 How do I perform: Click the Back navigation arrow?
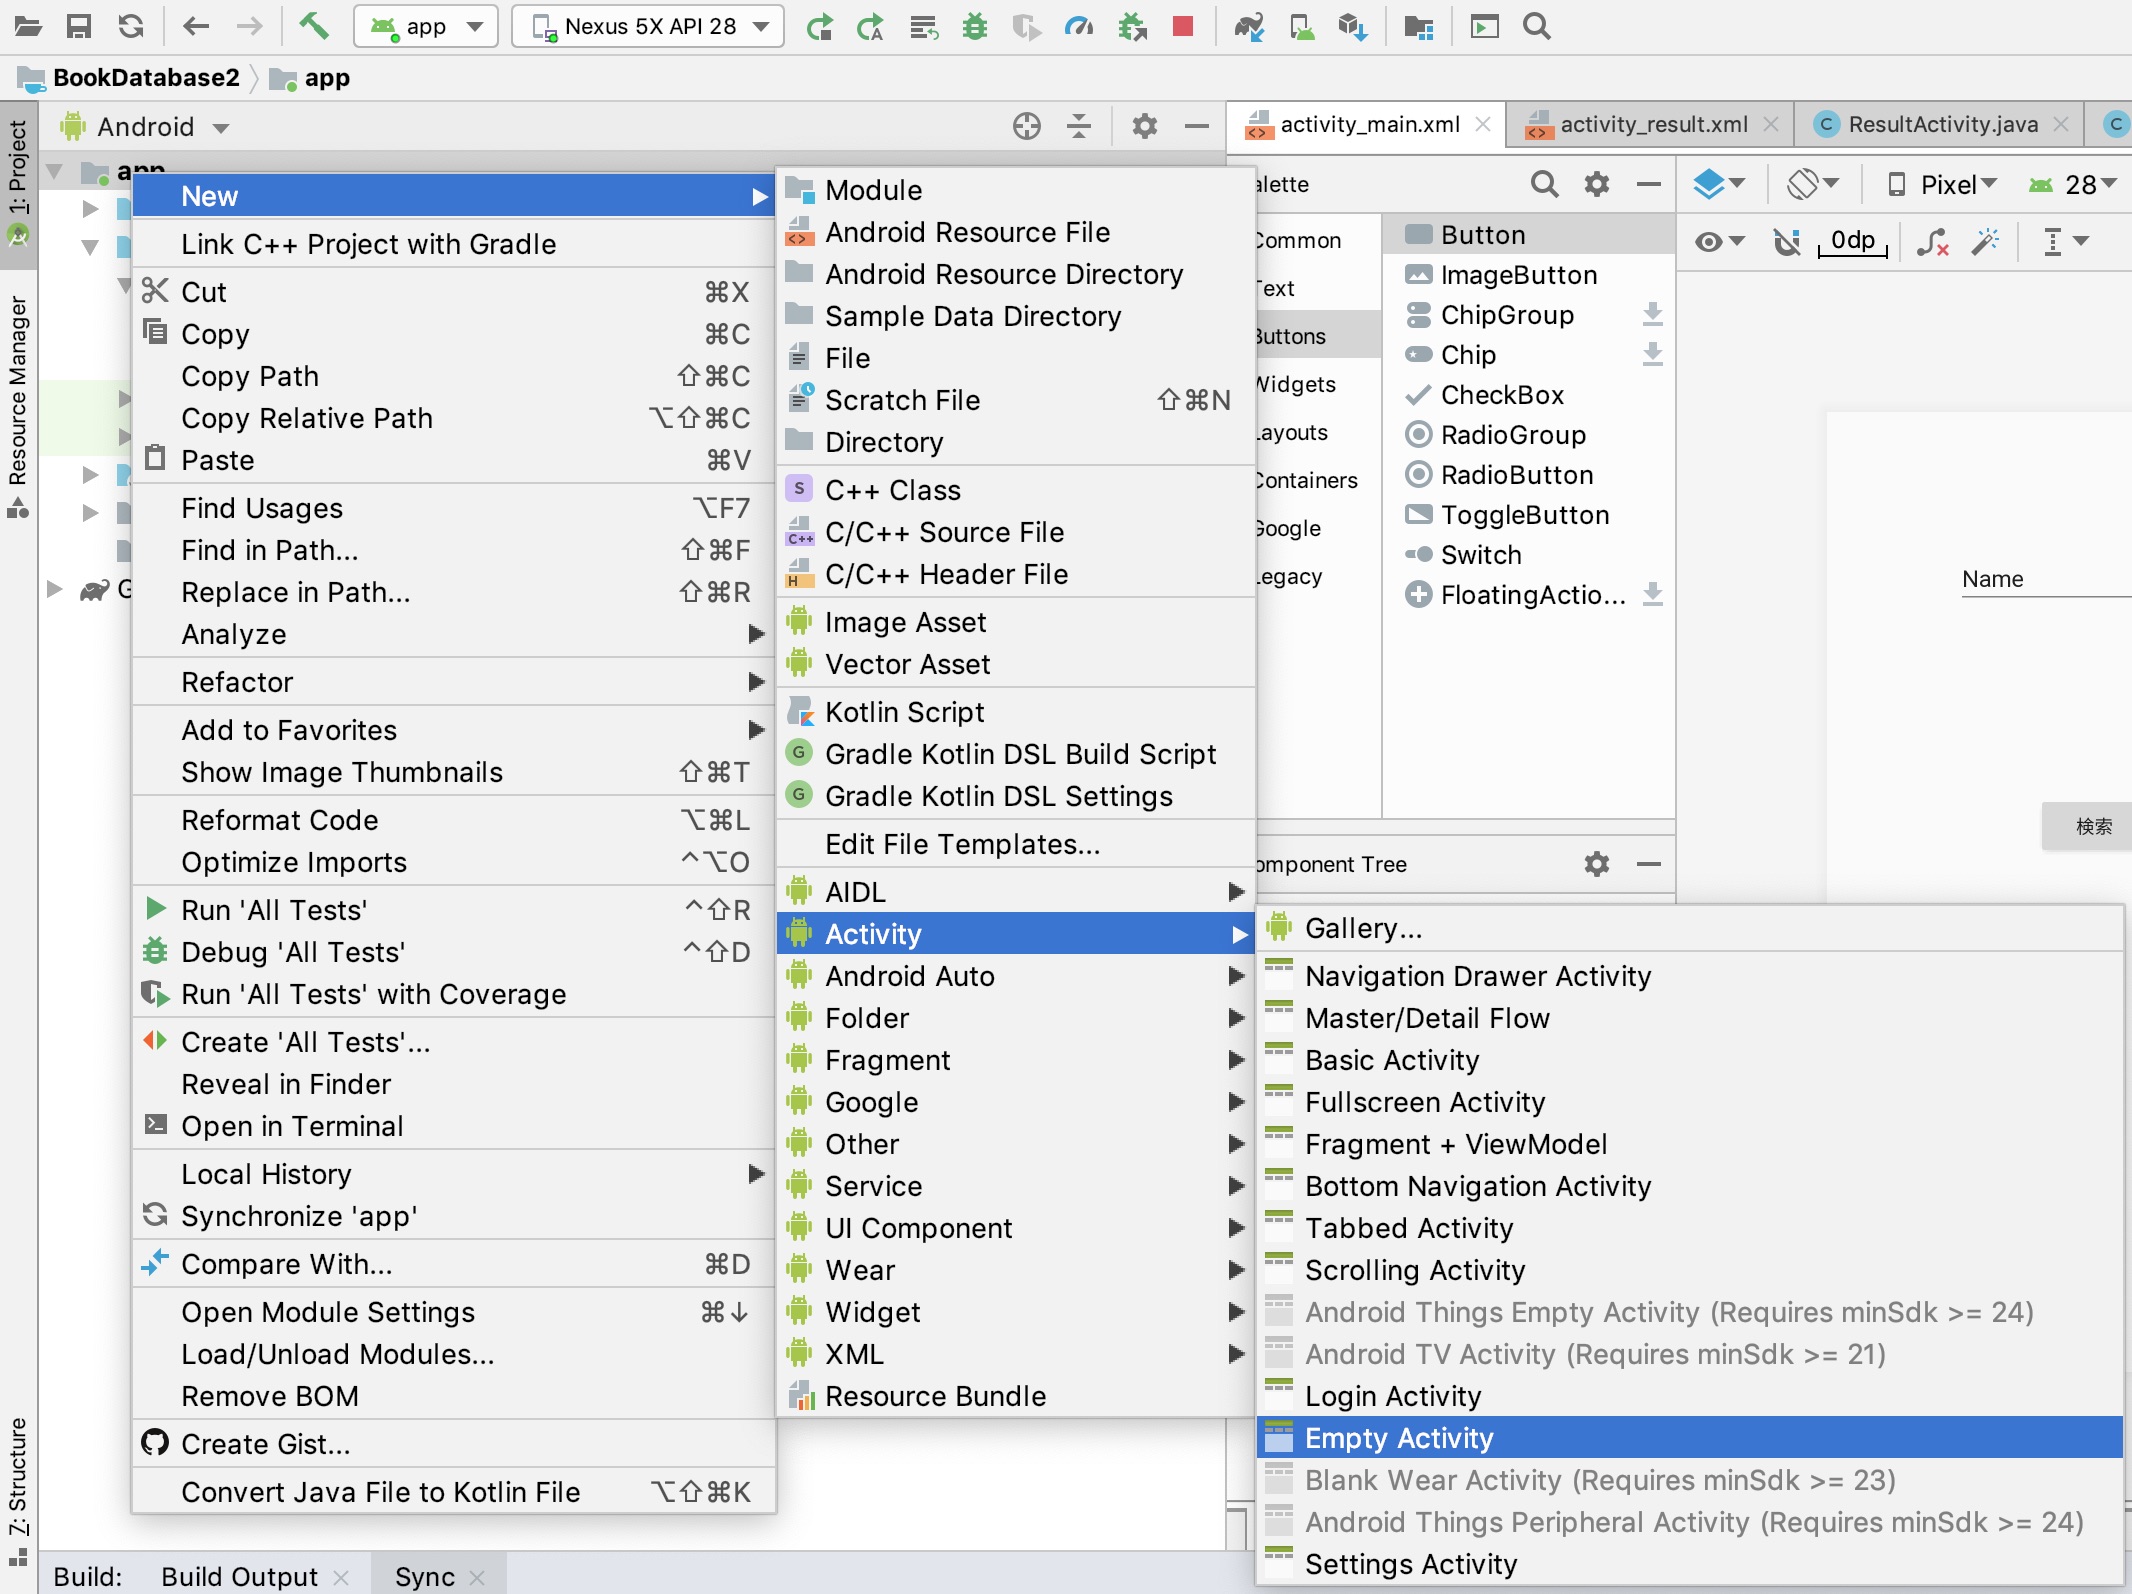click(196, 26)
